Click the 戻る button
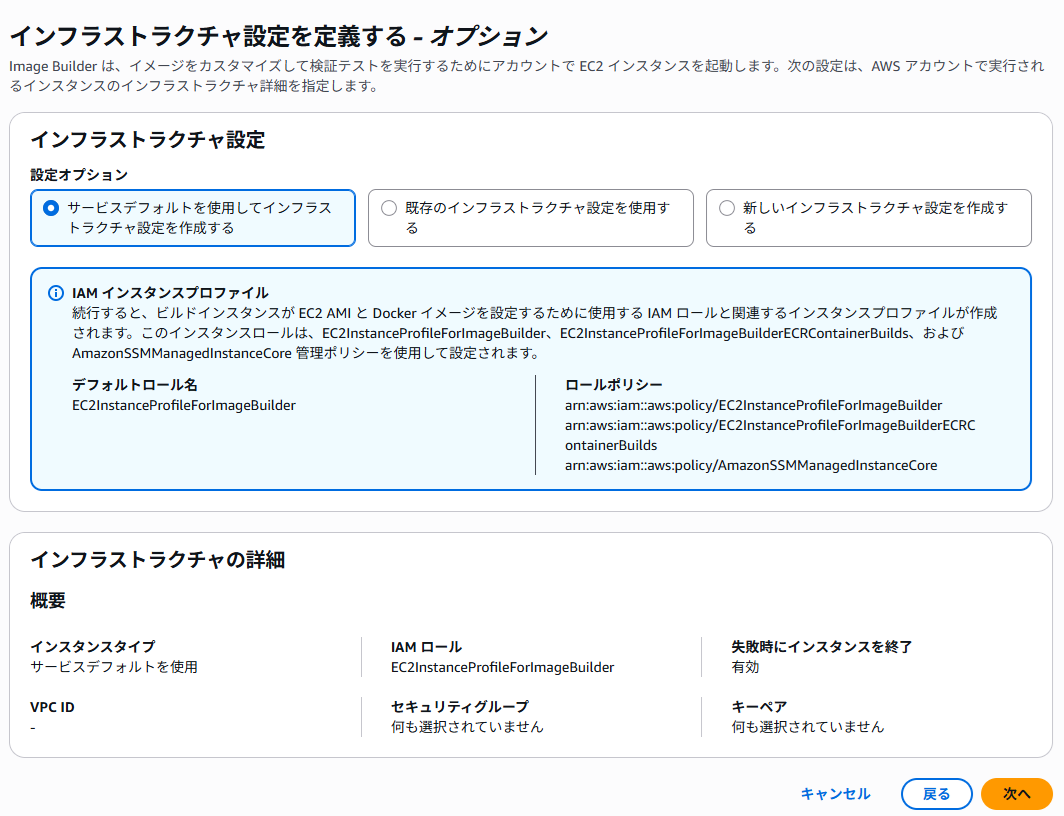This screenshot has width=1064, height=816. pos(936,794)
